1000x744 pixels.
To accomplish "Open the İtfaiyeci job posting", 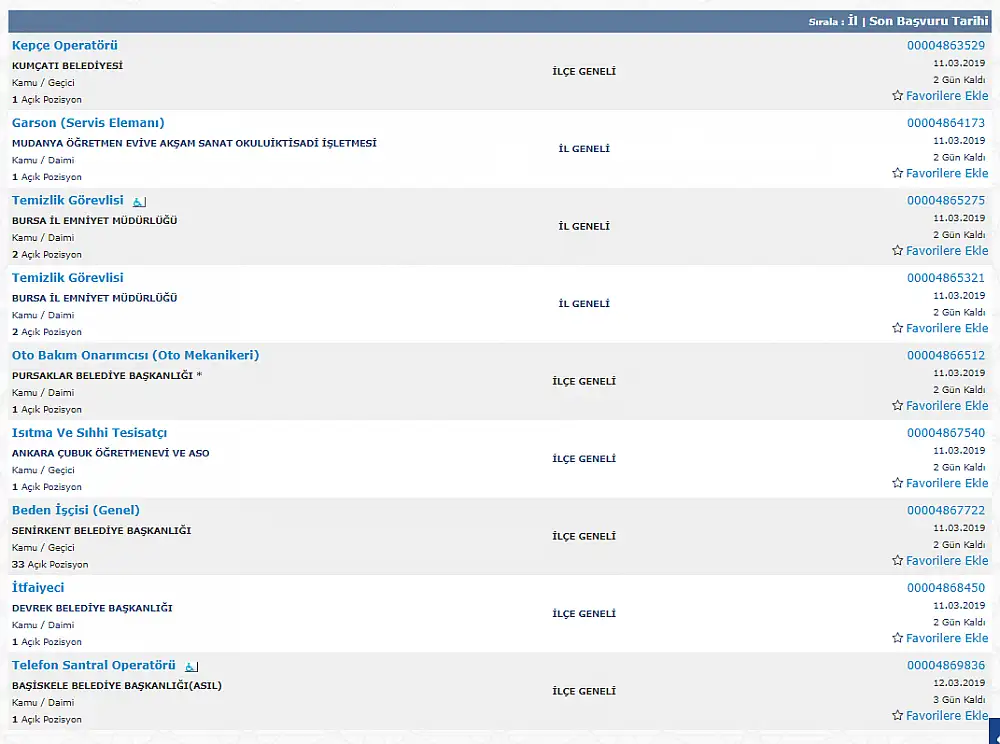I will click(x=38, y=587).
